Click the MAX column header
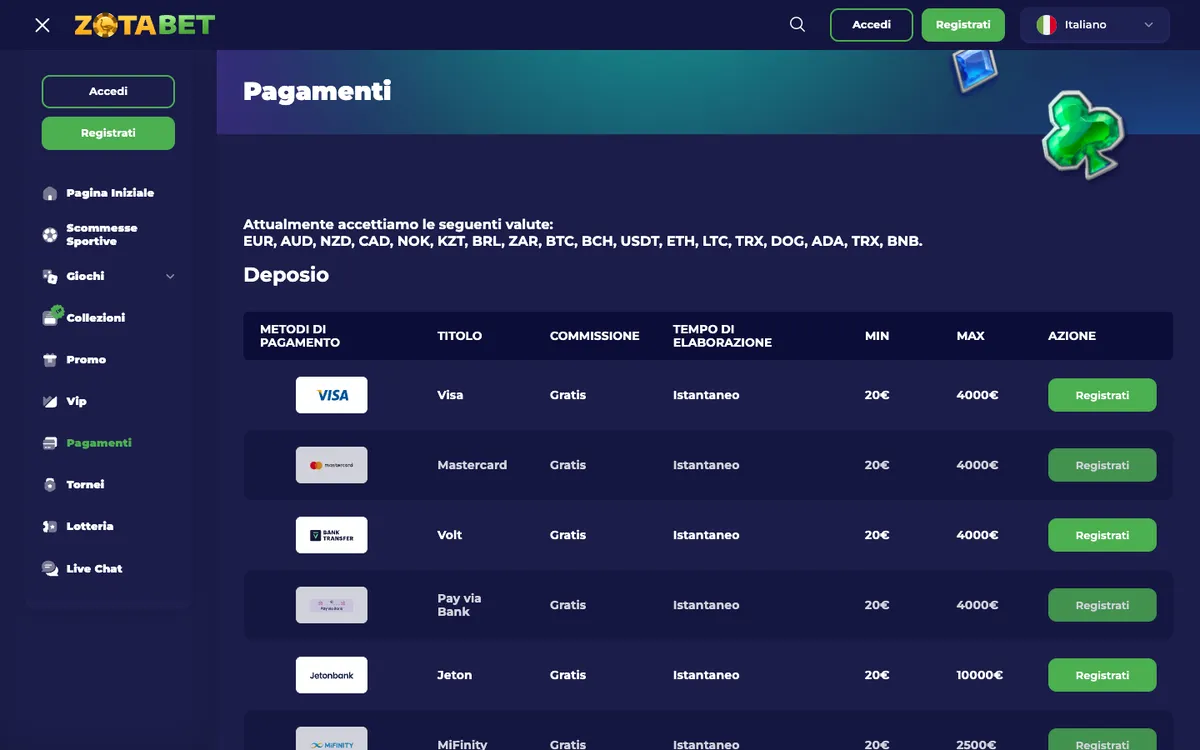 pyautogui.click(x=970, y=336)
